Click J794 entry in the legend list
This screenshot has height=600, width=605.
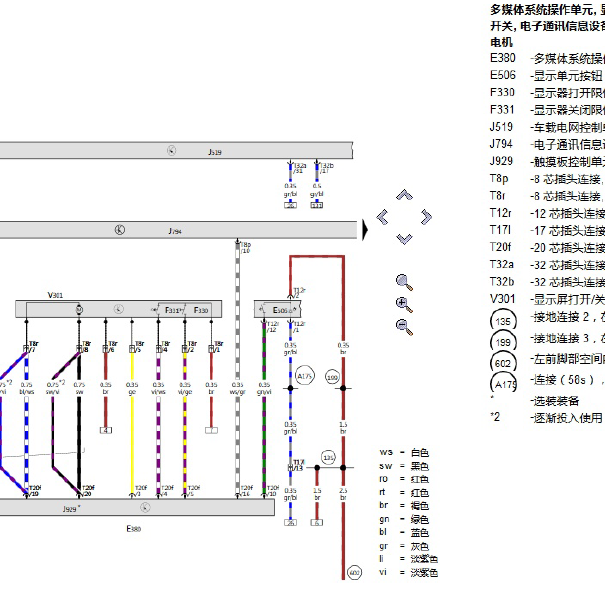tap(547, 144)
